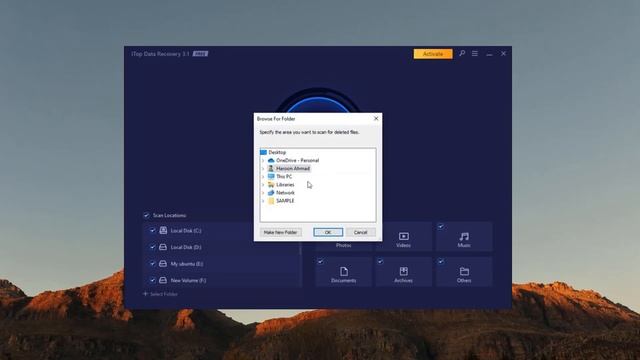Uncheck Local Disk (D:) scan location
Viewport: 640px width, 360px height.
click(x=152, y=247)
